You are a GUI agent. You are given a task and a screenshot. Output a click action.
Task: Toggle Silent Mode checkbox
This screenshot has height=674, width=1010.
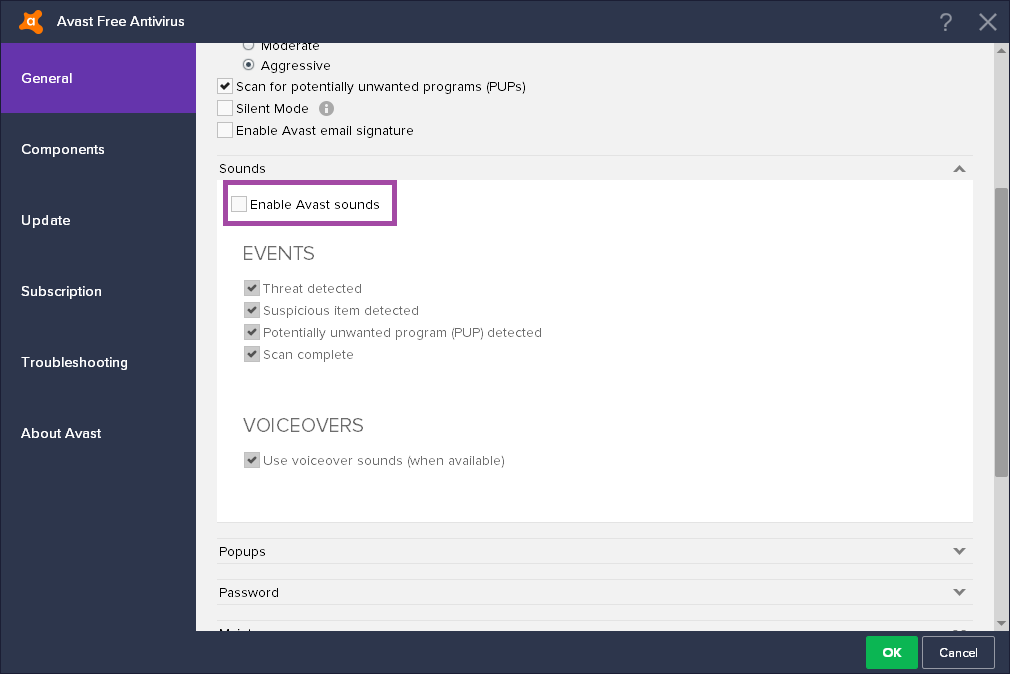(225, 108)
